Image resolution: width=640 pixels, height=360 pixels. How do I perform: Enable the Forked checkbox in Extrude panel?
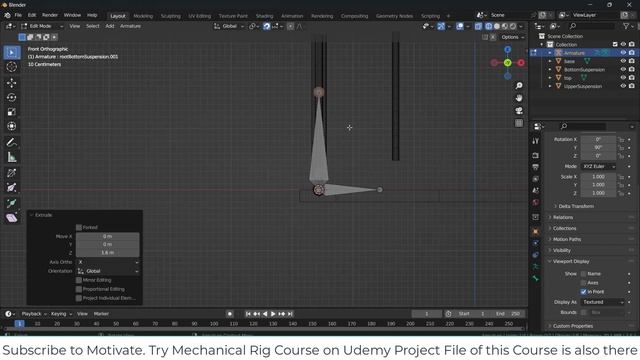79,227
